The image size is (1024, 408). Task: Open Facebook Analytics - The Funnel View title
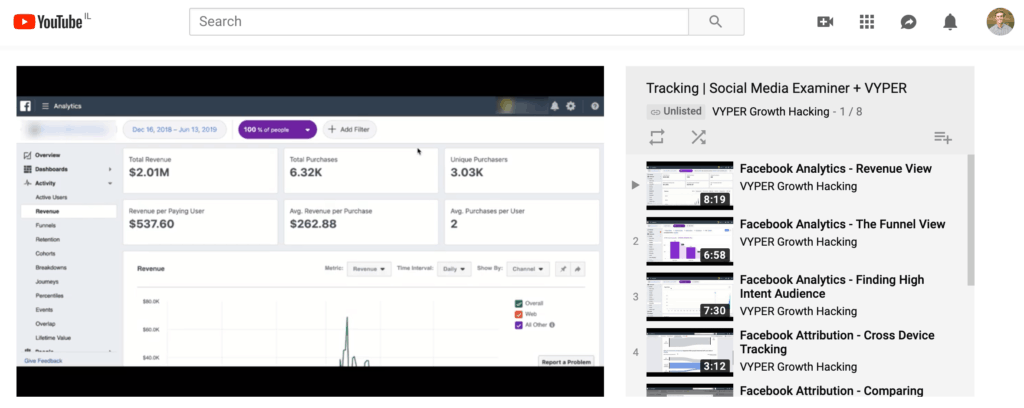[x=842, y=224]
